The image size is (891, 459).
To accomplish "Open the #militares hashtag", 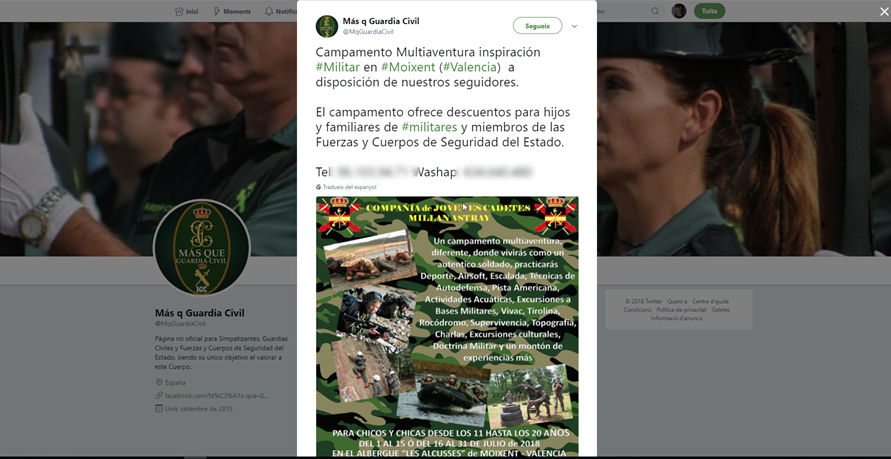I will coord(429,127).
